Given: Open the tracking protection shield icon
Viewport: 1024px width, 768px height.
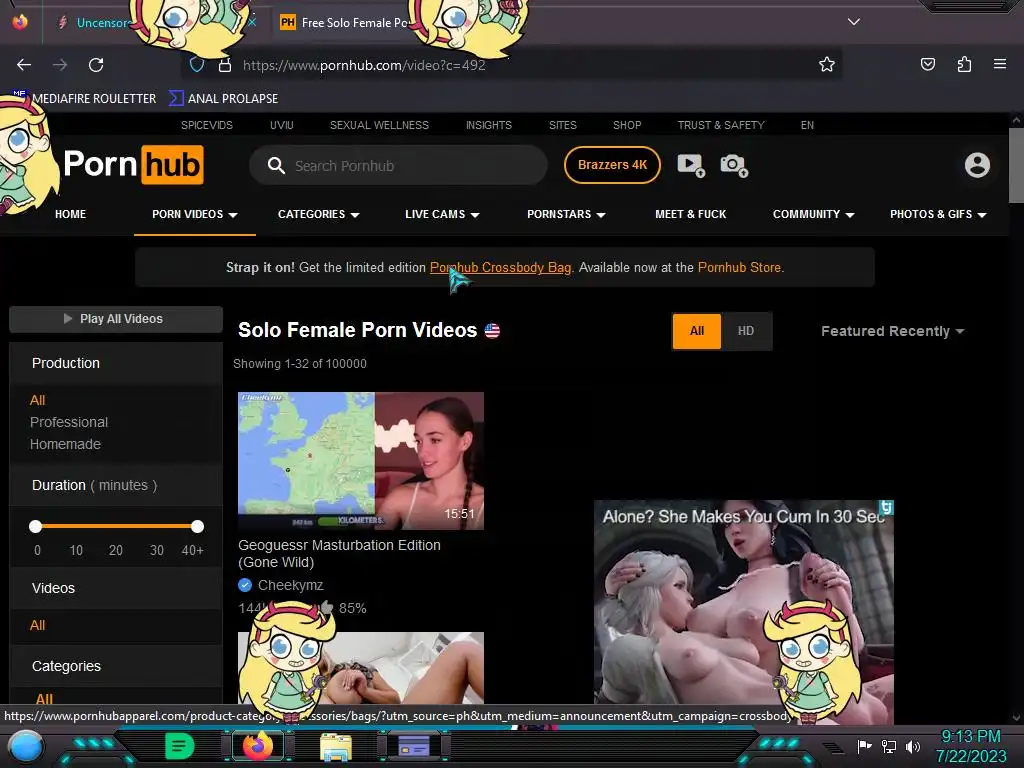Looking at the screenshot, I should click(x=197, y=65).
